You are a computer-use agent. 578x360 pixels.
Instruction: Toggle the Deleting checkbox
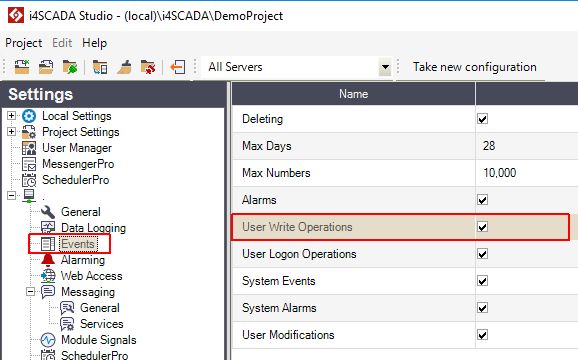pyautogui.click(x=483, y=119)
